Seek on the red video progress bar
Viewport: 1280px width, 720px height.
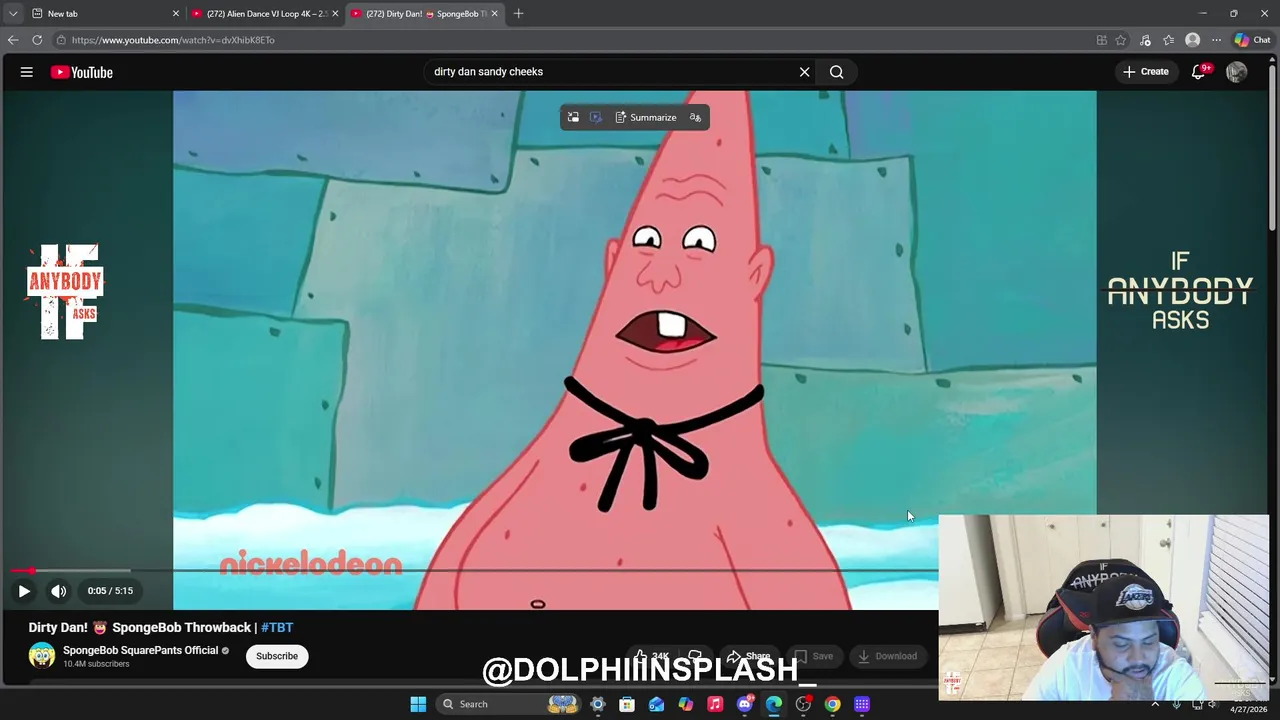[x=475, y=571]
